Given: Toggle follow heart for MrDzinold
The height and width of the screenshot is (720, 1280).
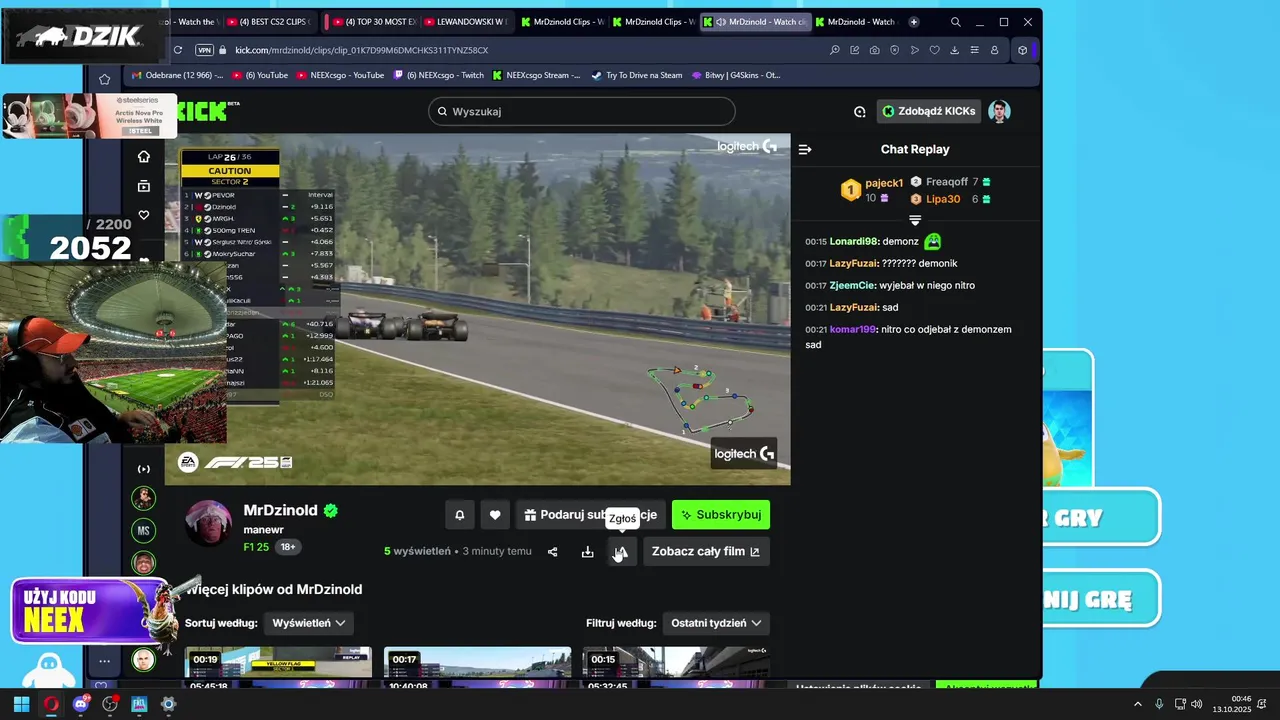Looking at the screenshot, I should [x=494, y=515].
